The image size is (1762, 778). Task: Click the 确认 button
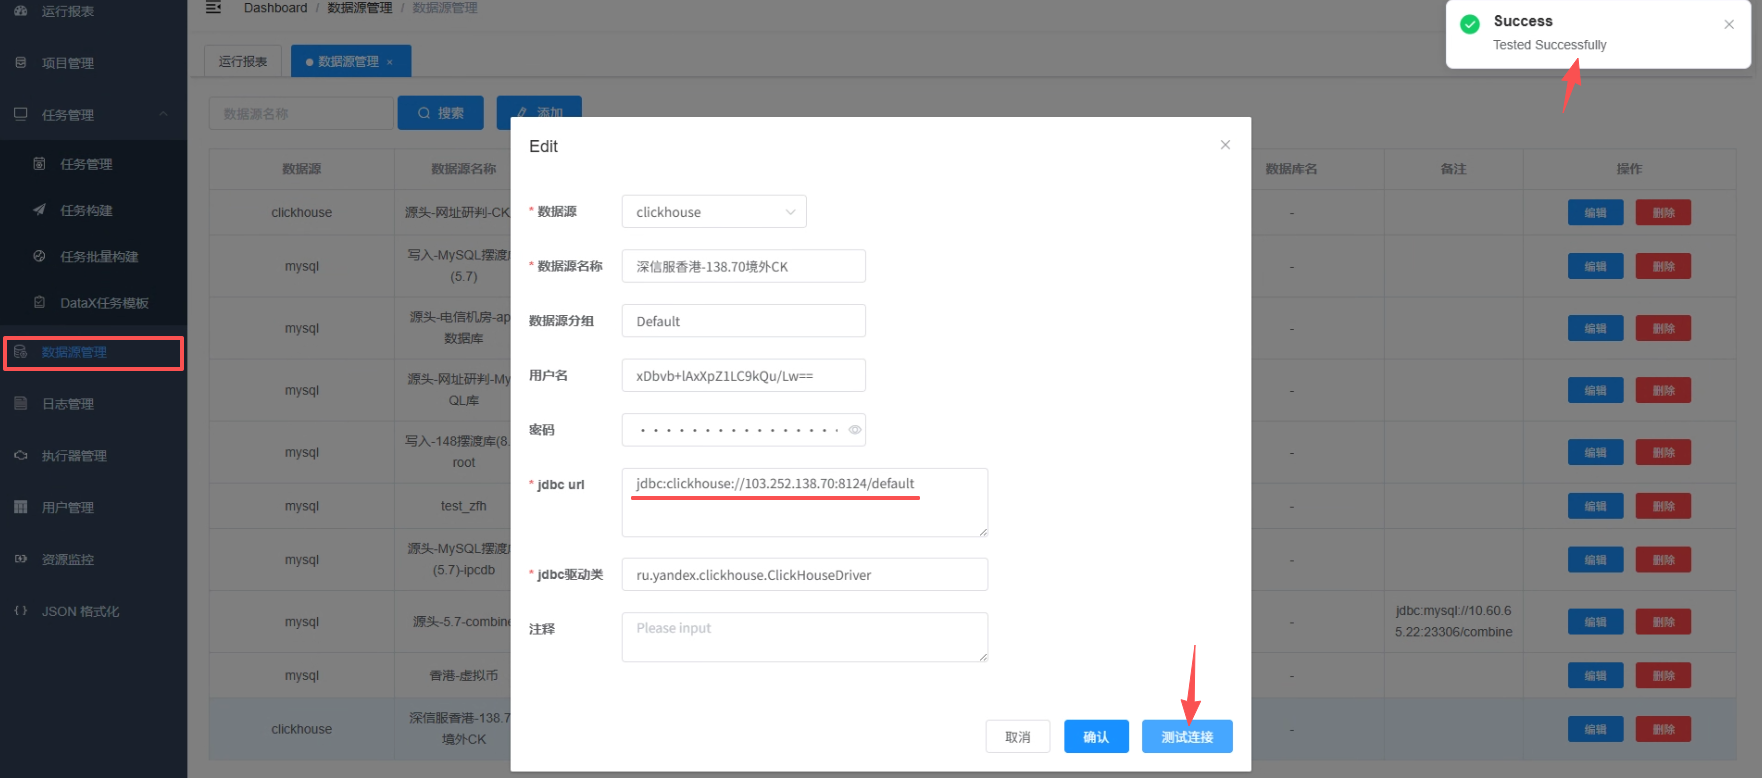(x=1096, y=737)
